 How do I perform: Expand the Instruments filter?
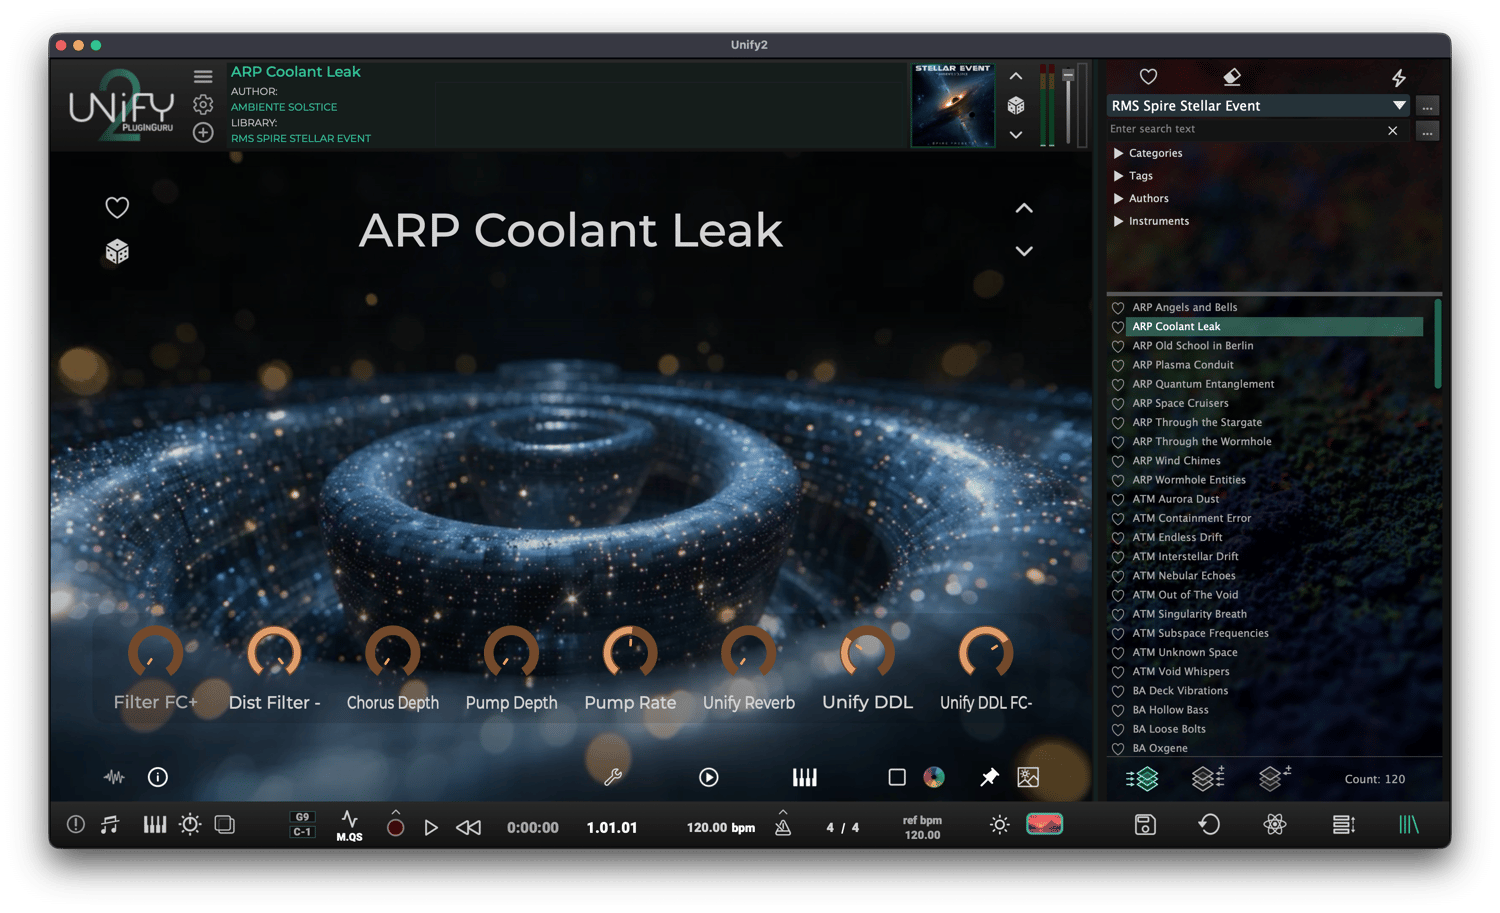[x=1118, y=221]
